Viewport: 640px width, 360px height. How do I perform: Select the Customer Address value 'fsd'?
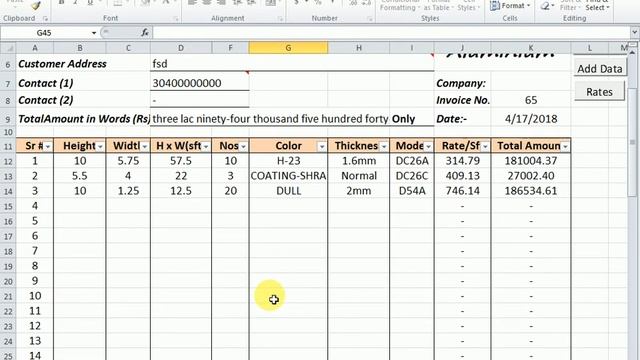tap(292, 64)
